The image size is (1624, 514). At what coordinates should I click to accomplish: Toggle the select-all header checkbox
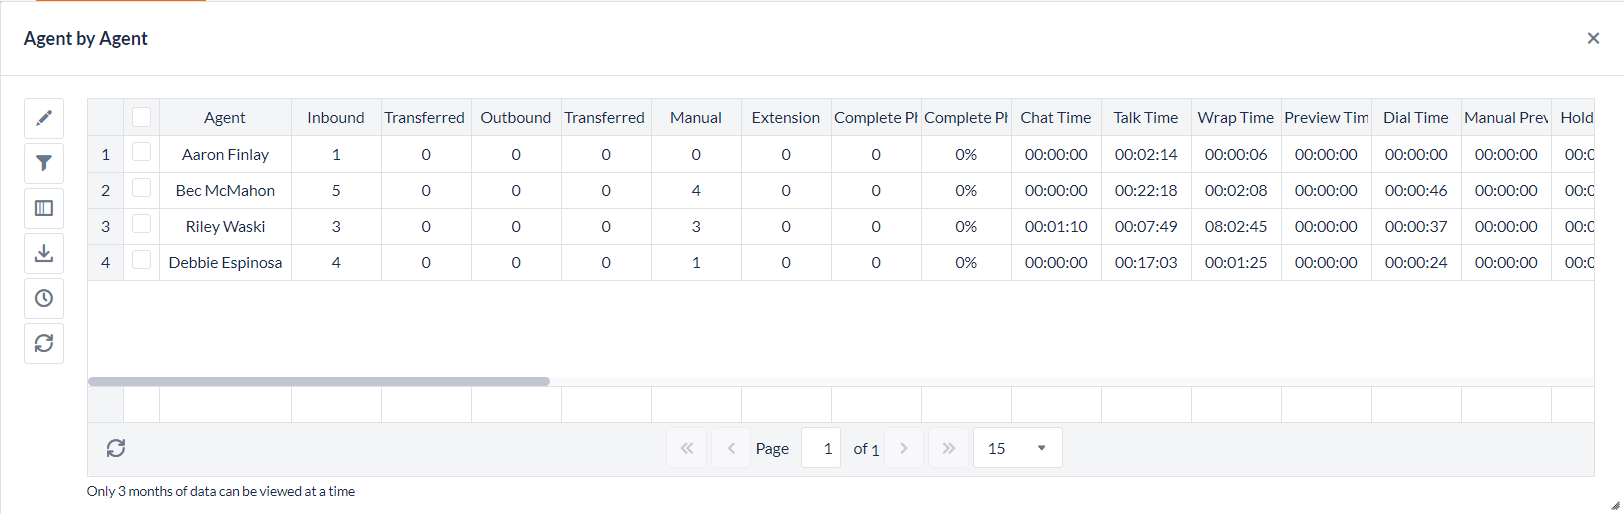[142, 117]
